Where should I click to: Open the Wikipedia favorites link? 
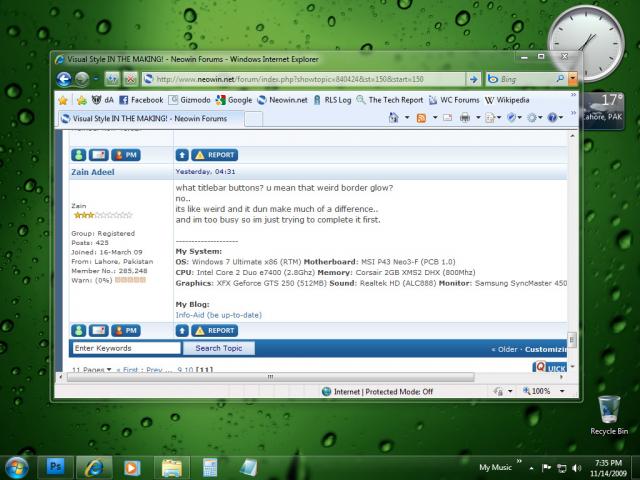[507, 100]
